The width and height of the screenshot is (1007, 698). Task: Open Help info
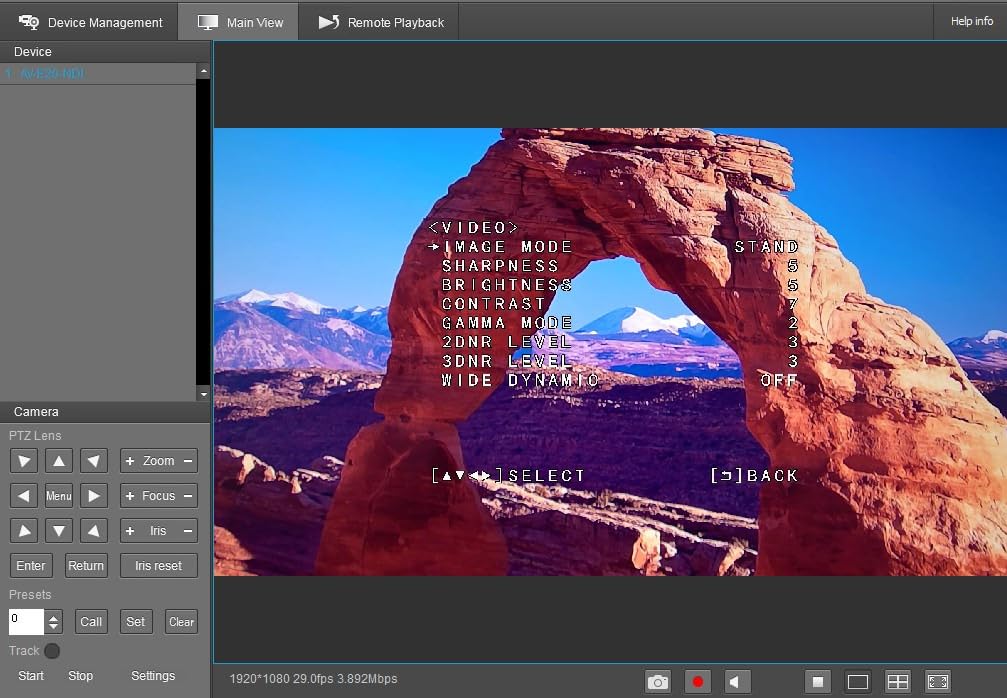(972, 21)
